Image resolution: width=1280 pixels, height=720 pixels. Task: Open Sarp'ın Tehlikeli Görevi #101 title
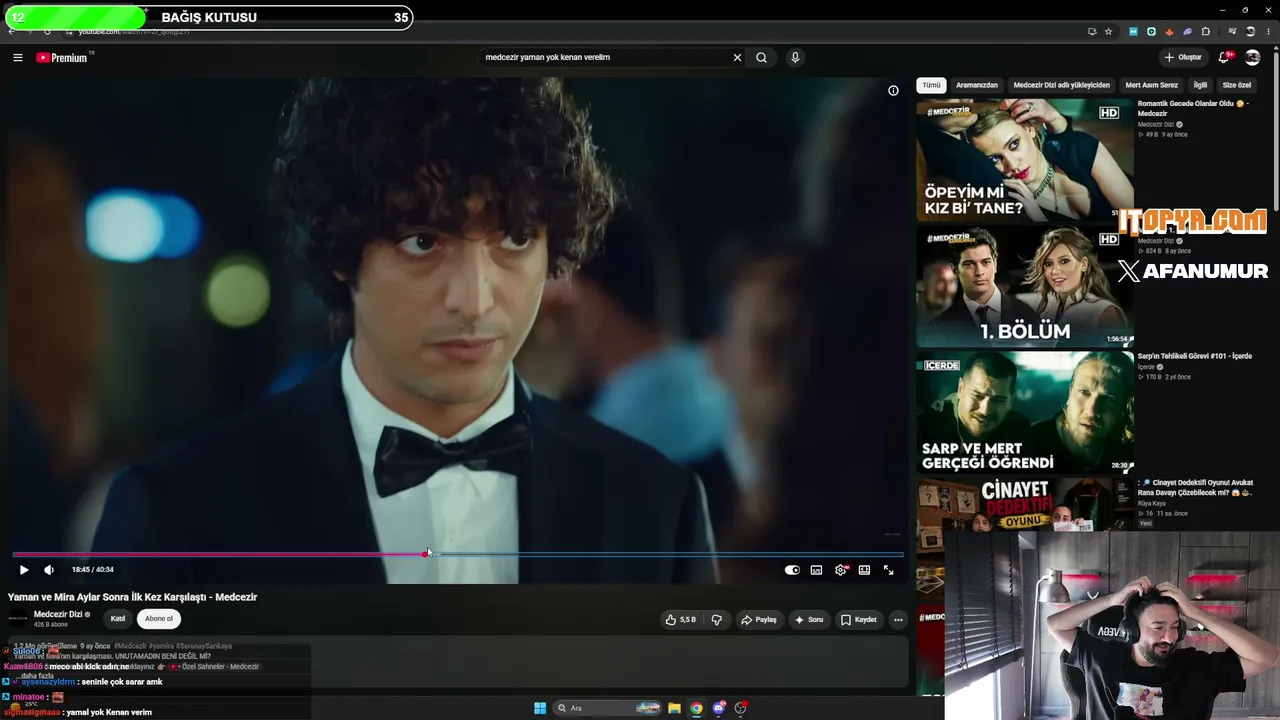pos(1195,356)
